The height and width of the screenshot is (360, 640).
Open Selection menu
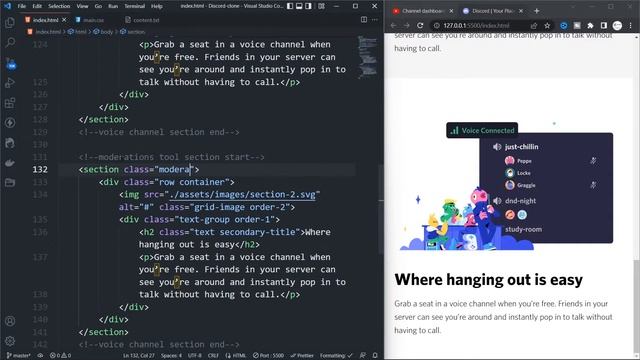[x=59, y=6]
